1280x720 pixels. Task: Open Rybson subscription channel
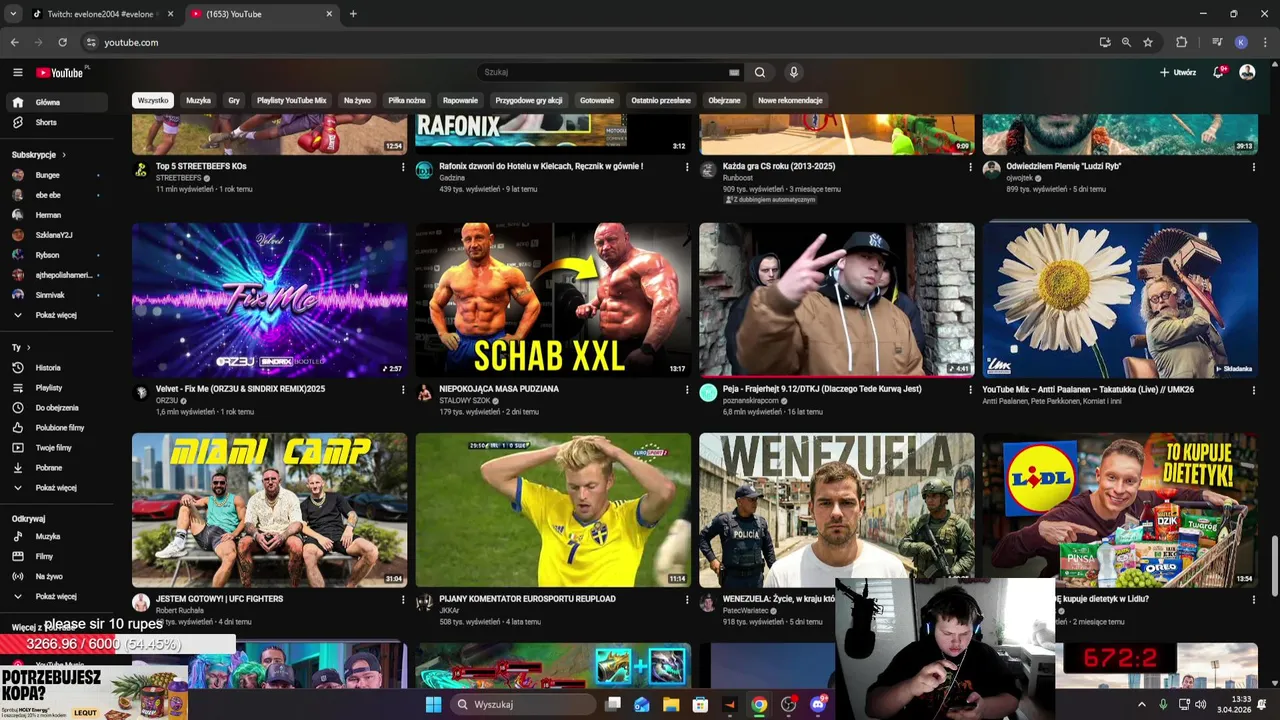coord(56,255)
